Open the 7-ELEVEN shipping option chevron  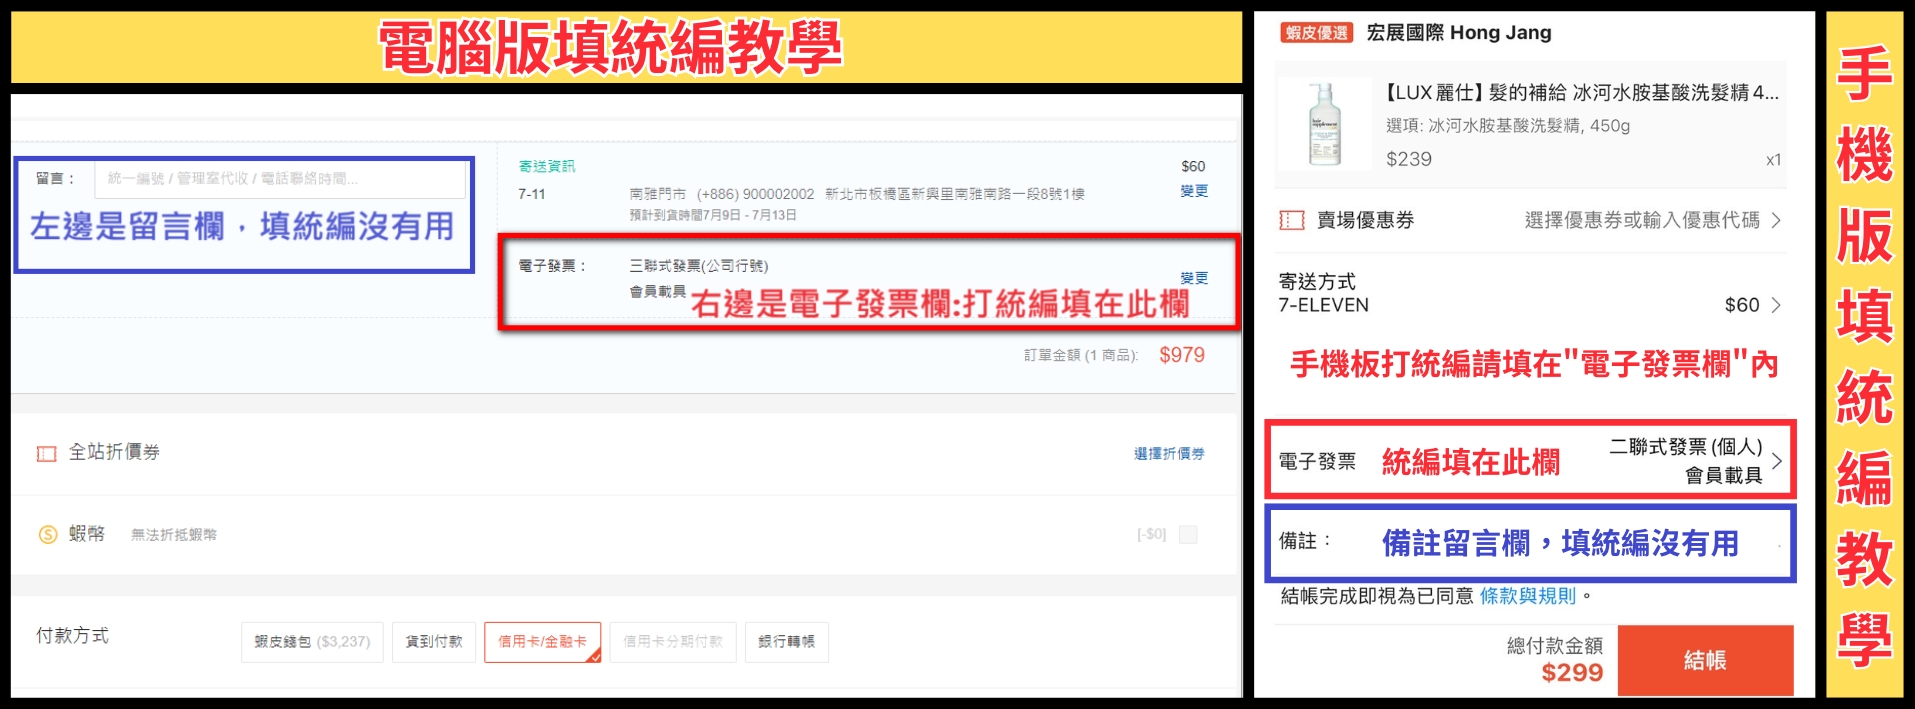pyautogui.click(x=1776, y=305)
